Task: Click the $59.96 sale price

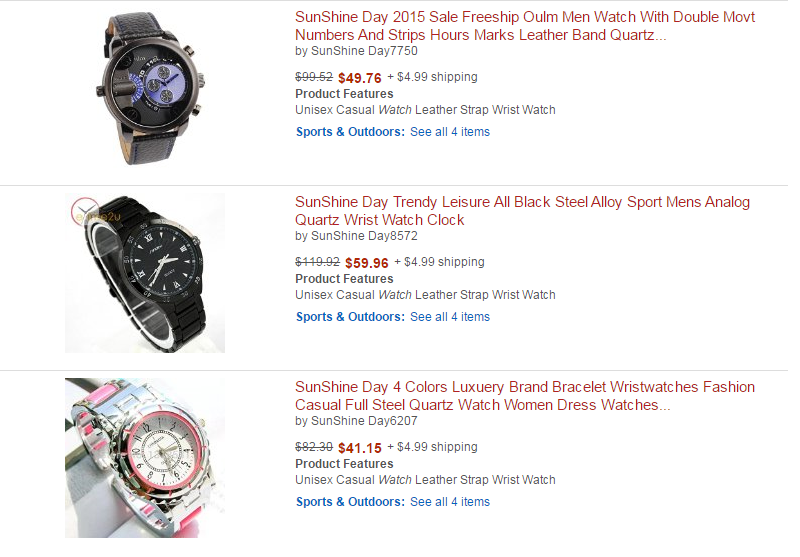Action: 366,263
